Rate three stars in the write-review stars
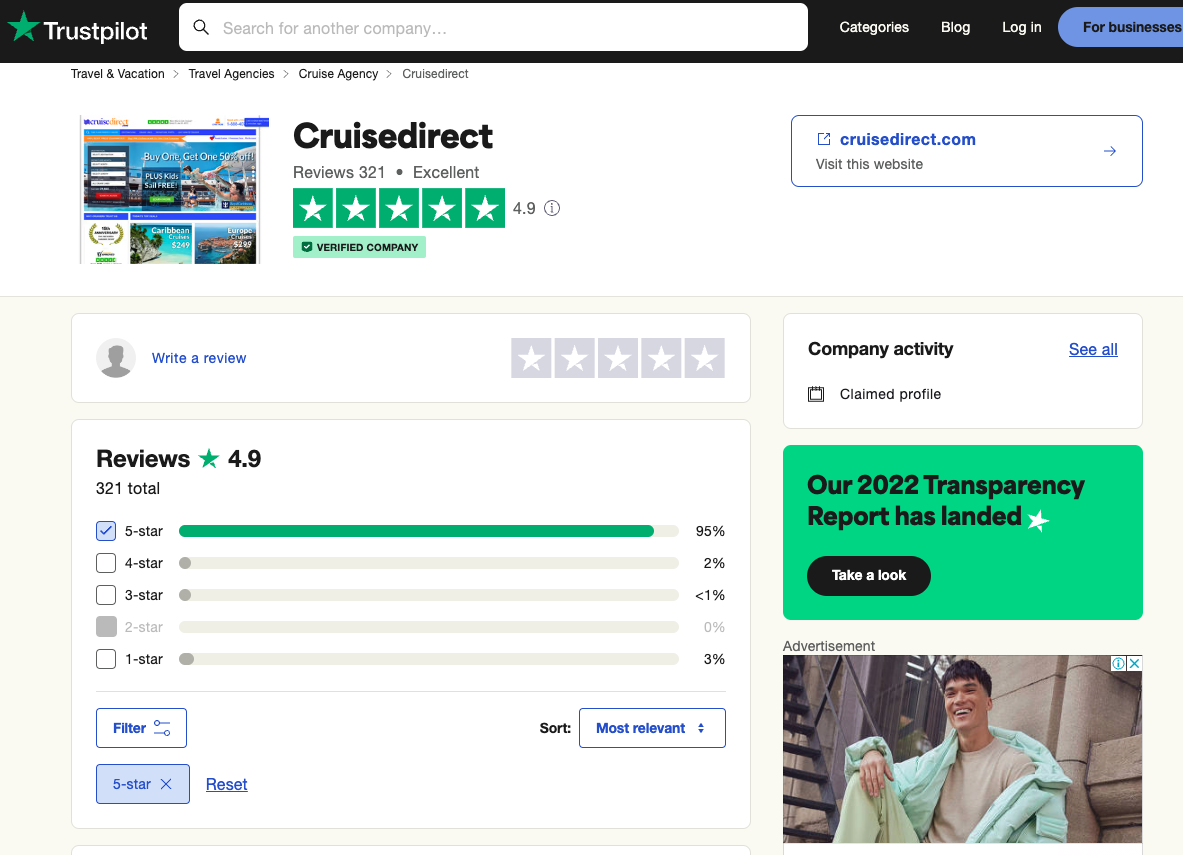This screenshot has width=1183, height=855. (618, 358)
